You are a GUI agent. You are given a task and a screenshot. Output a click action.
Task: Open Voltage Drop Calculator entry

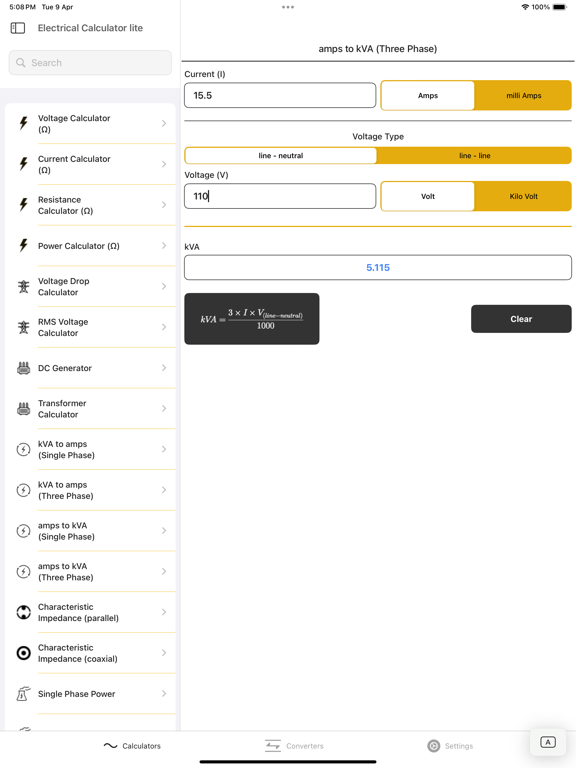[90, 287]
